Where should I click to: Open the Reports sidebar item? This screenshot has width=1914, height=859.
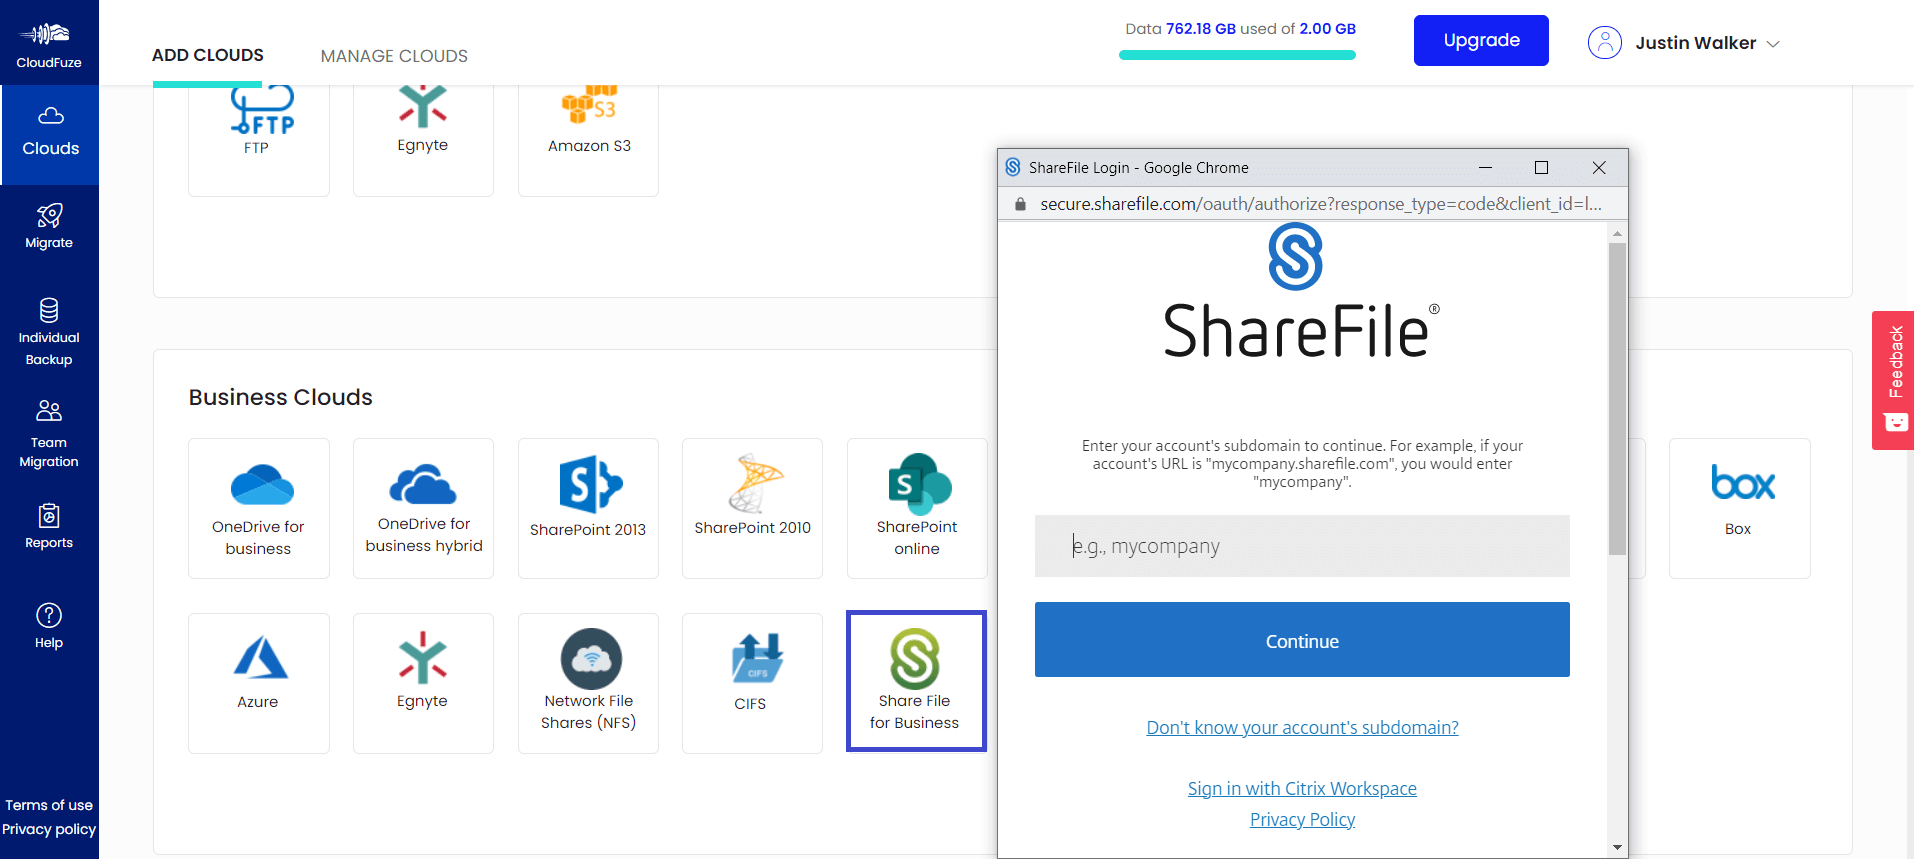49,526
